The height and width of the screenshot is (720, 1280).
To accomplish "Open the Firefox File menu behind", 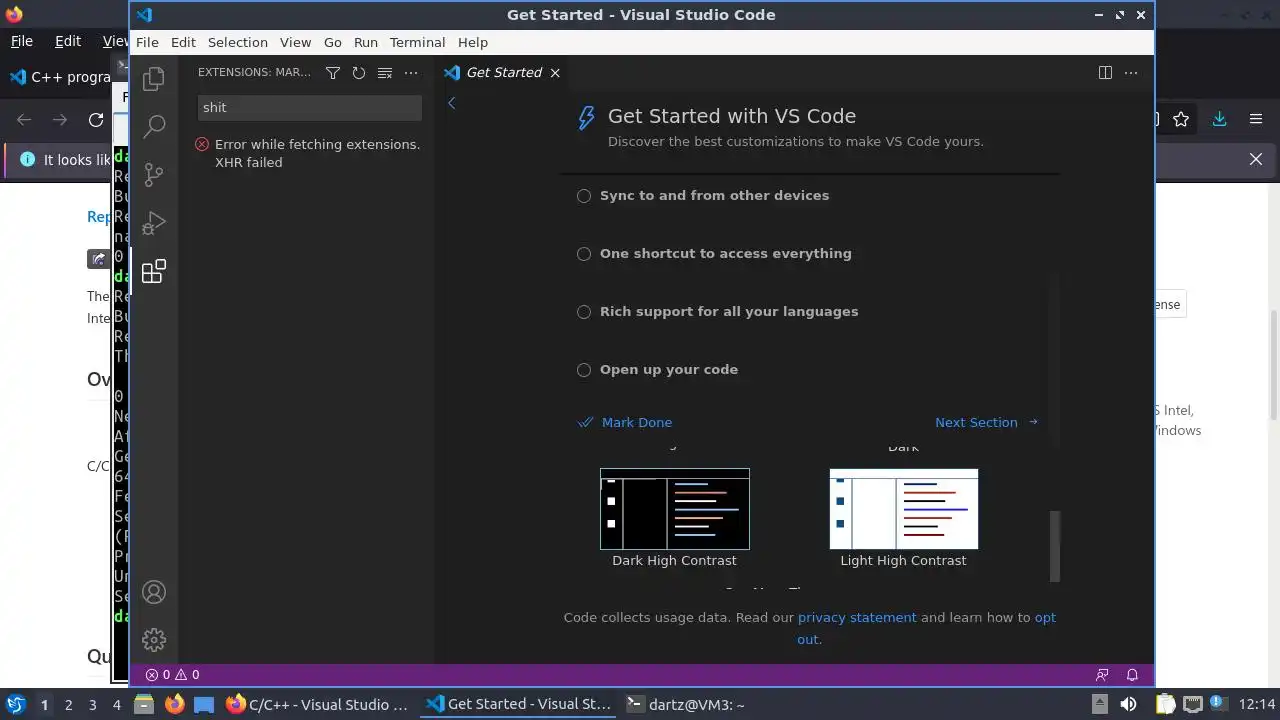I will point(22,41).
